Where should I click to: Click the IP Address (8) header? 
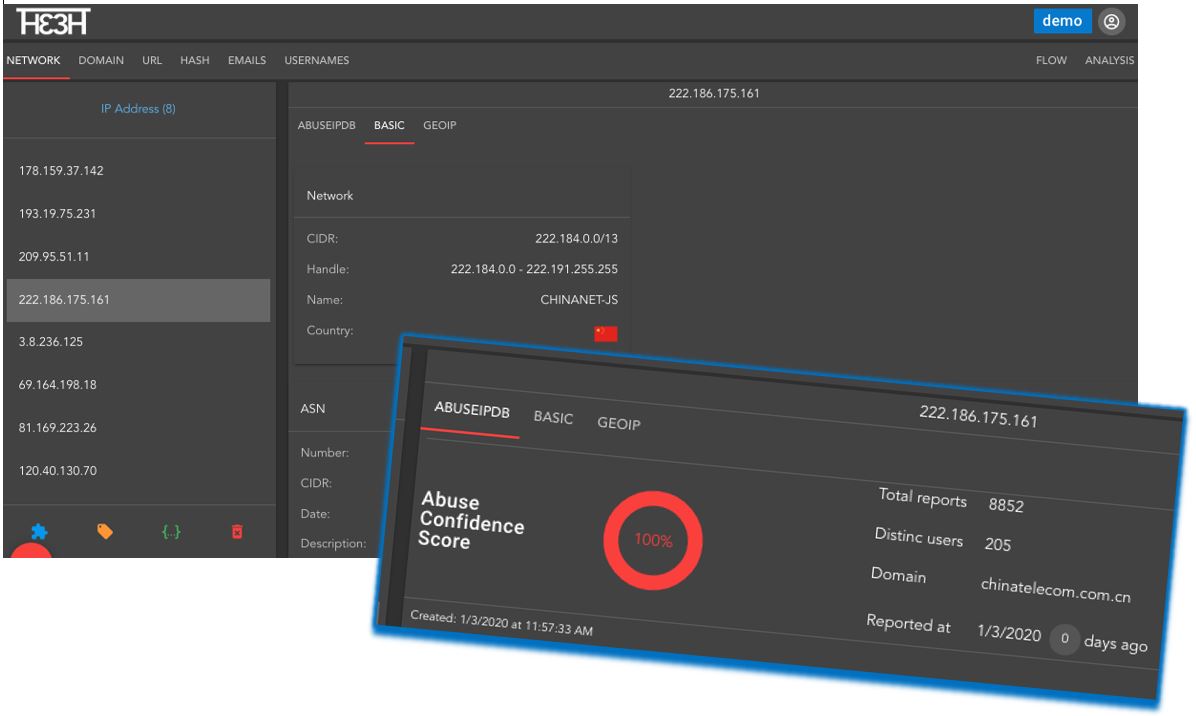pos(138,108)
